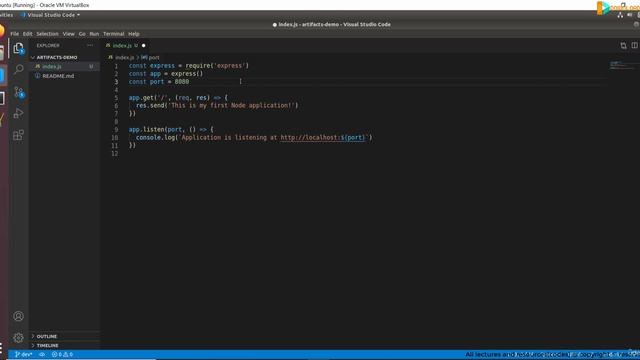Follow the http://localhost link in code
Viewport: 640px width, 360px height.
point(323,138)
